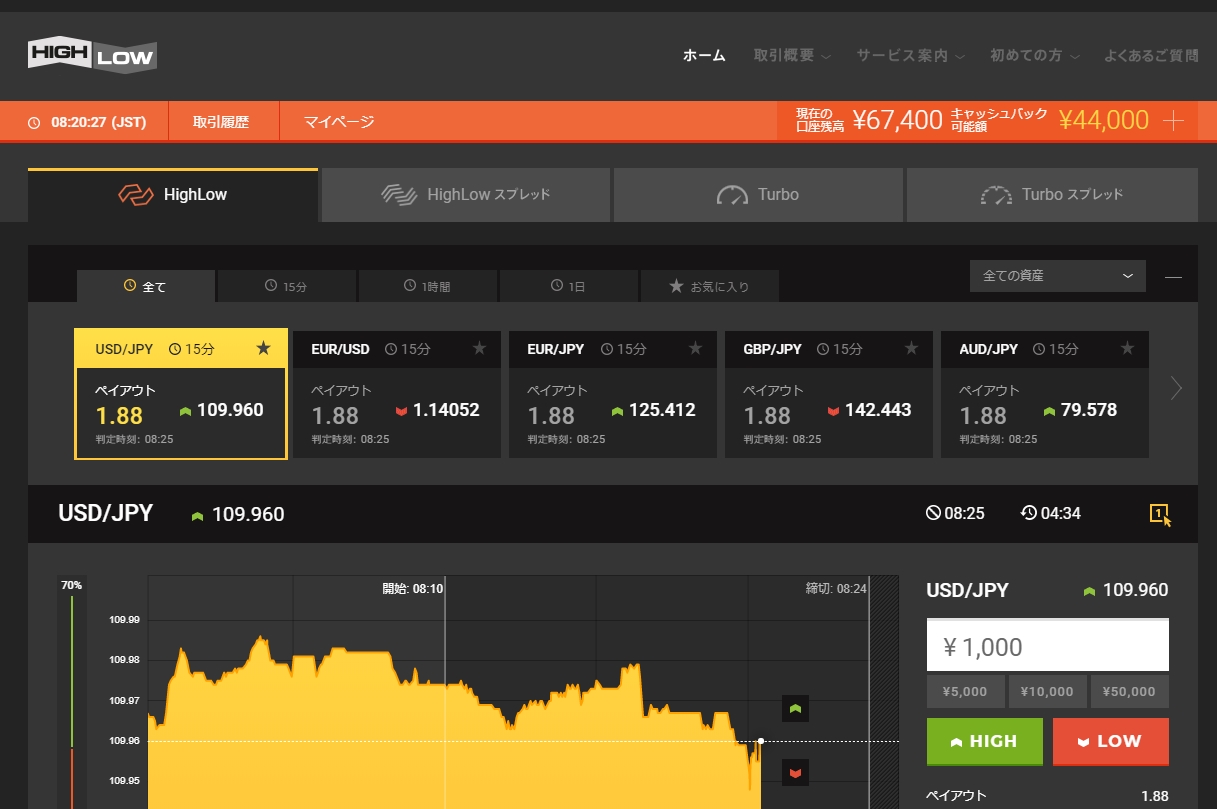Show next assets with right arrow
Viewport: 1217px width, 809px height.
pos(1176,388)
